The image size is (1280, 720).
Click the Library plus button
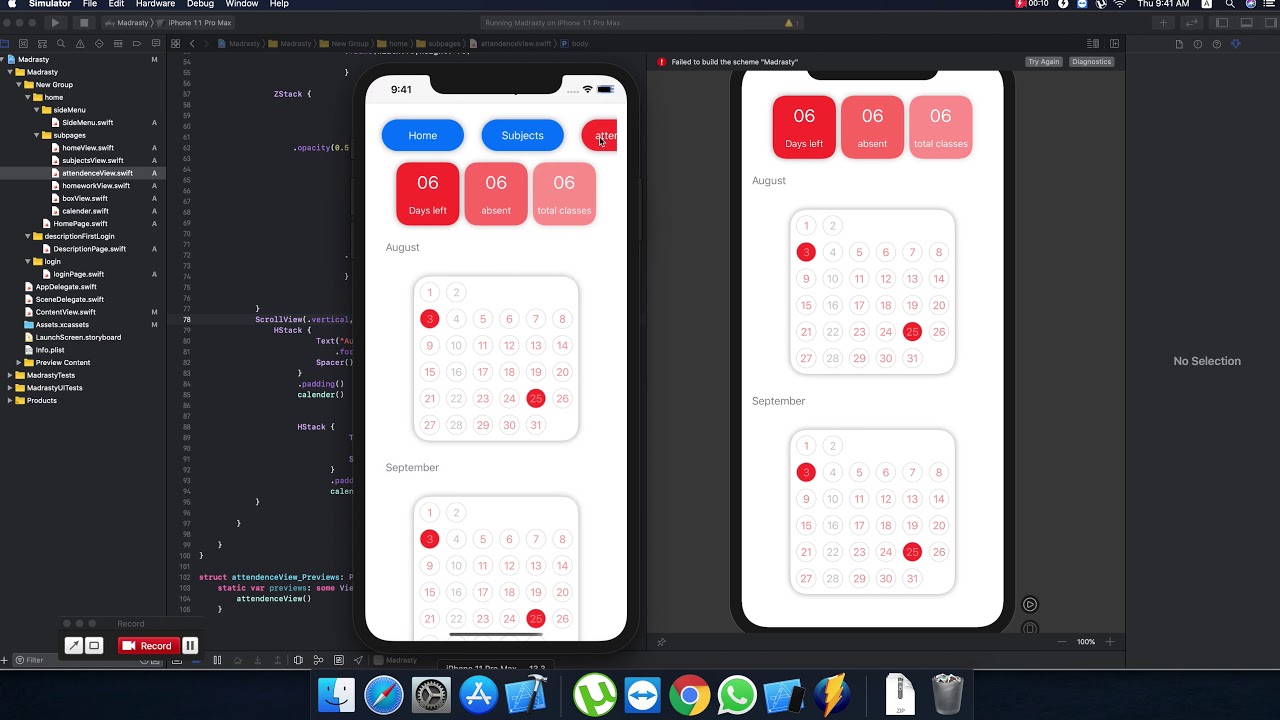1163,22
